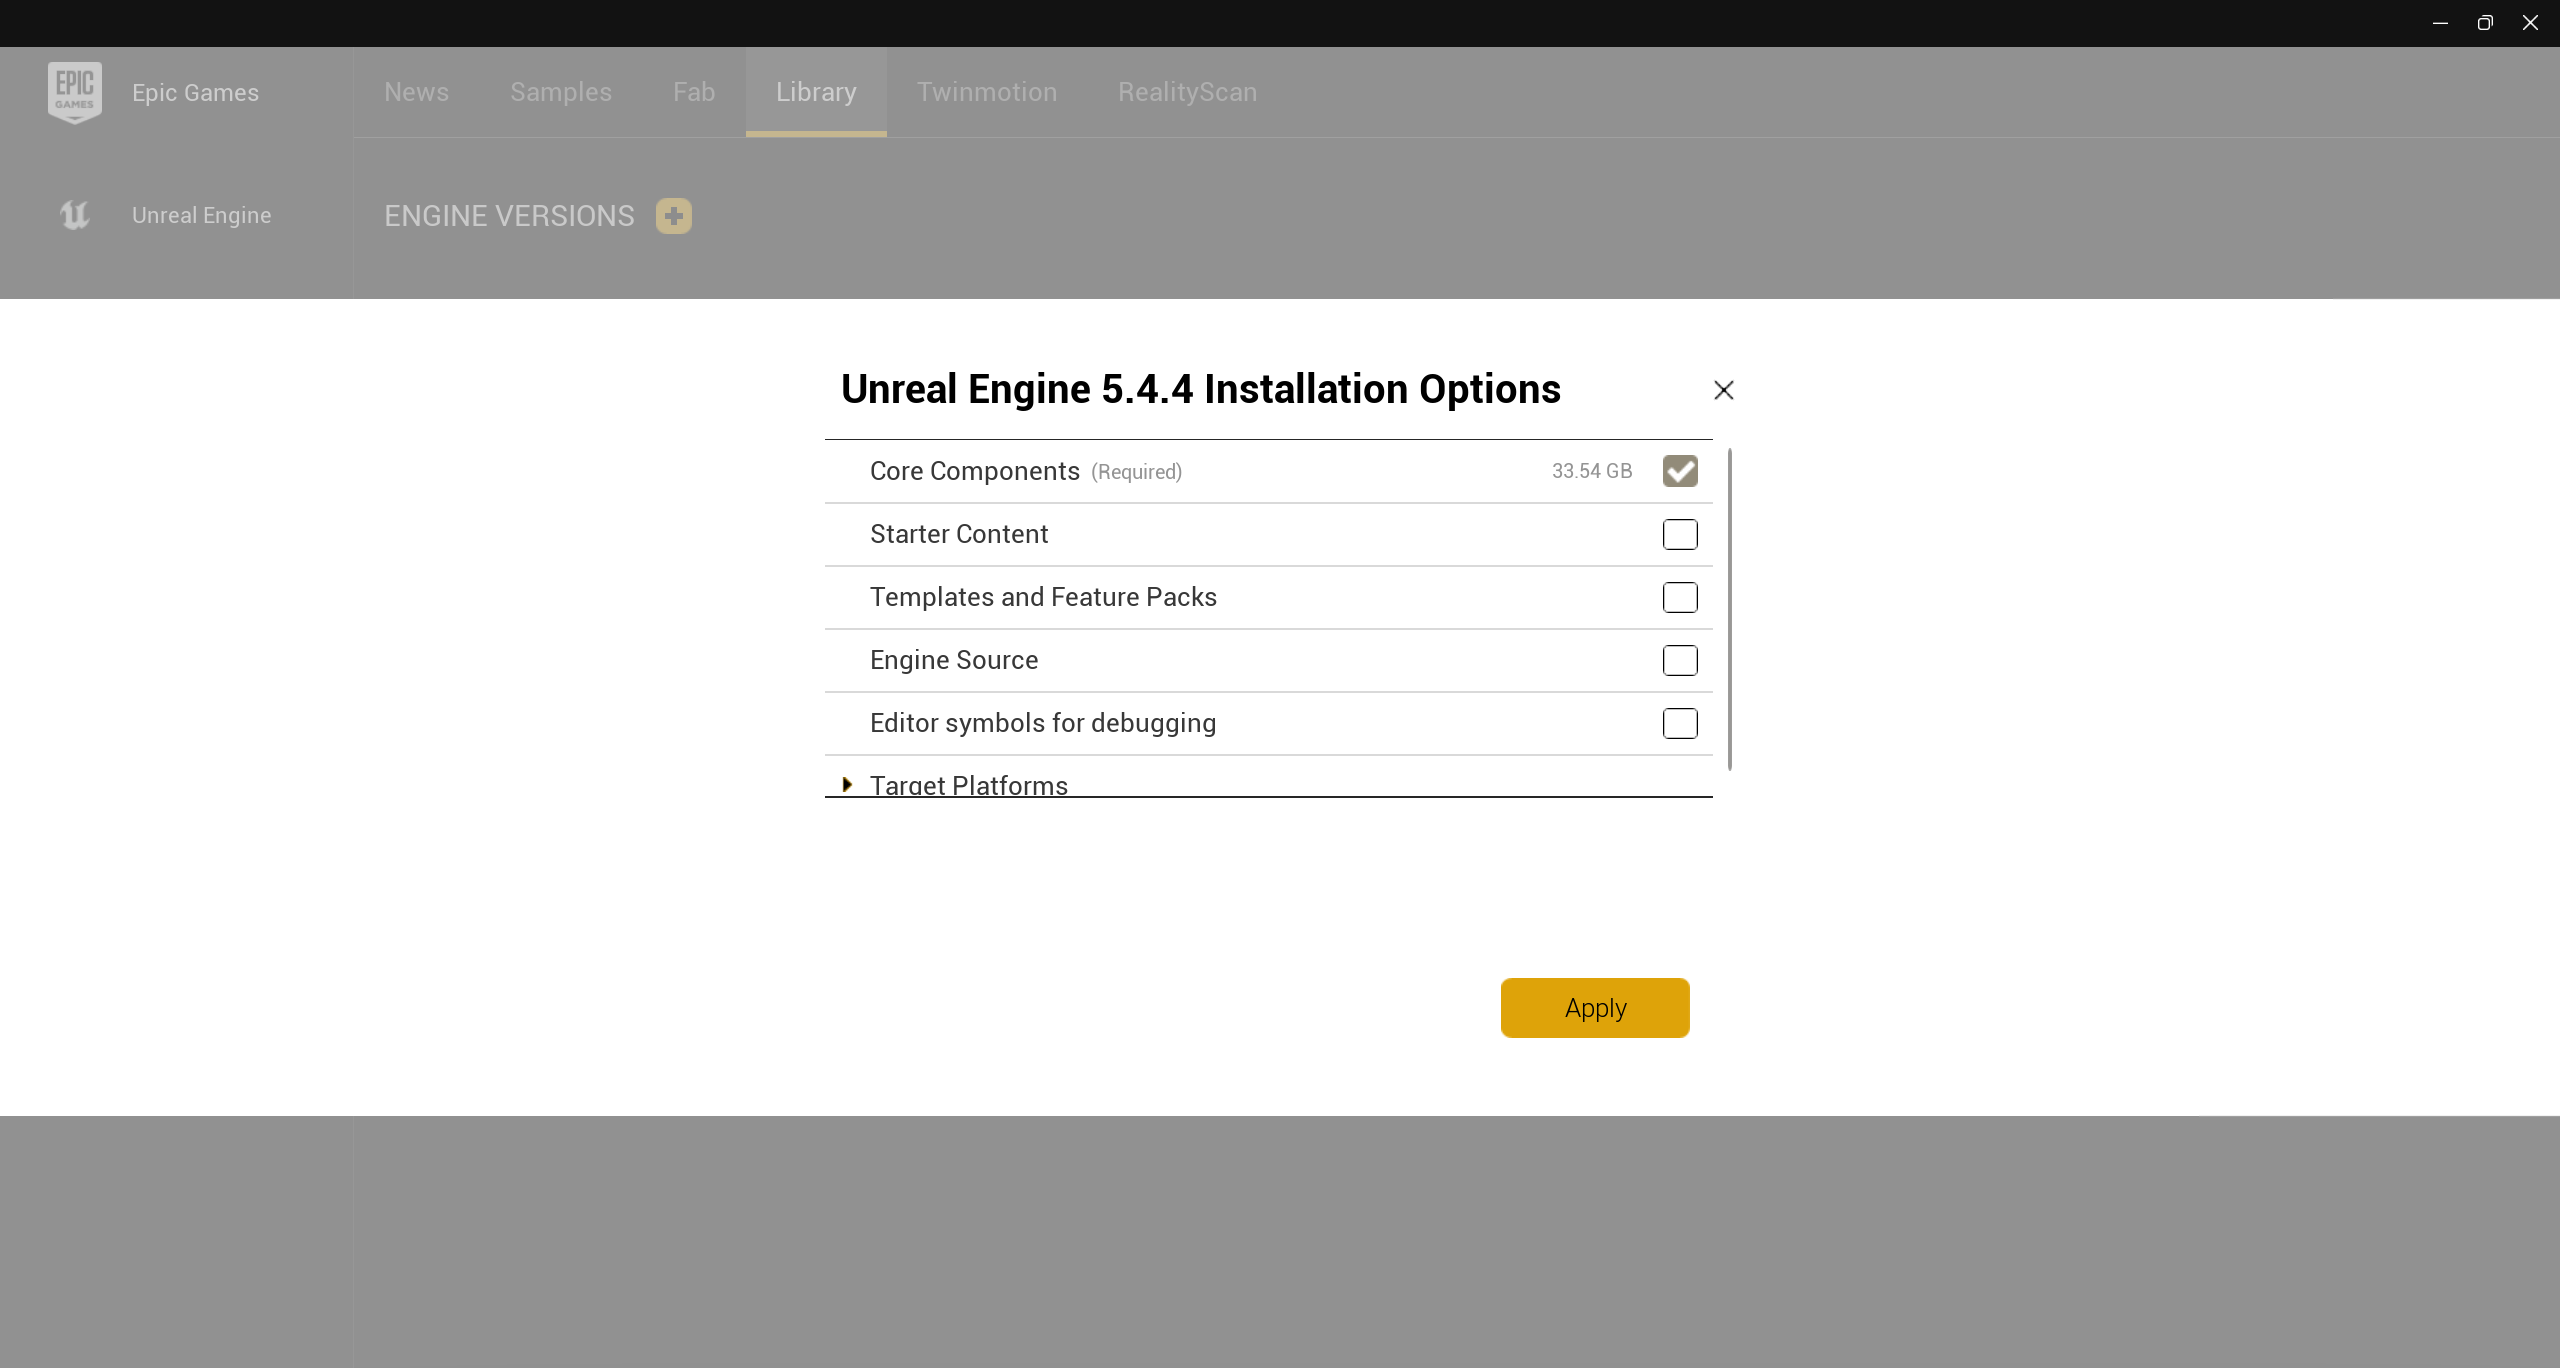The image size is (2560, 1368).
Task: Toggle the Core Components checkbox
Action: click(1680, 471)
